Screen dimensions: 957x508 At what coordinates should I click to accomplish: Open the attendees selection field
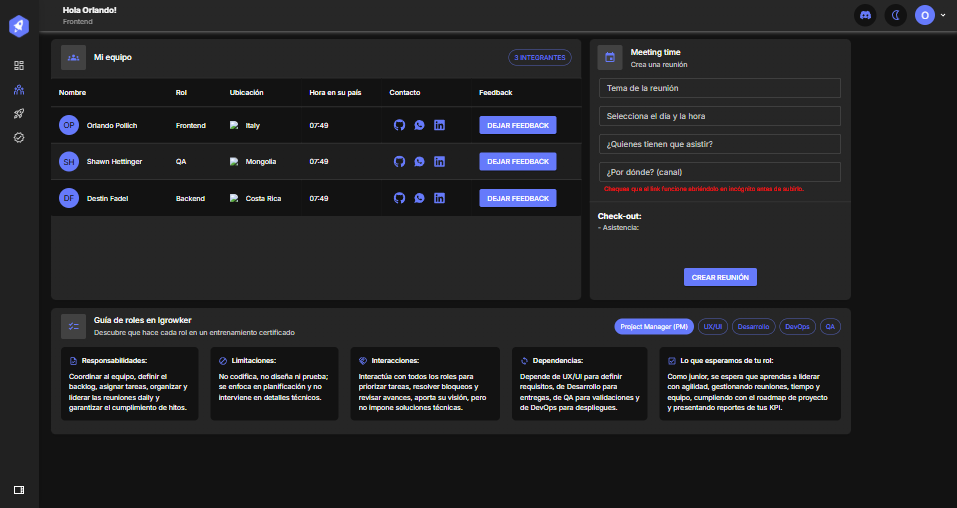point(719,144)
